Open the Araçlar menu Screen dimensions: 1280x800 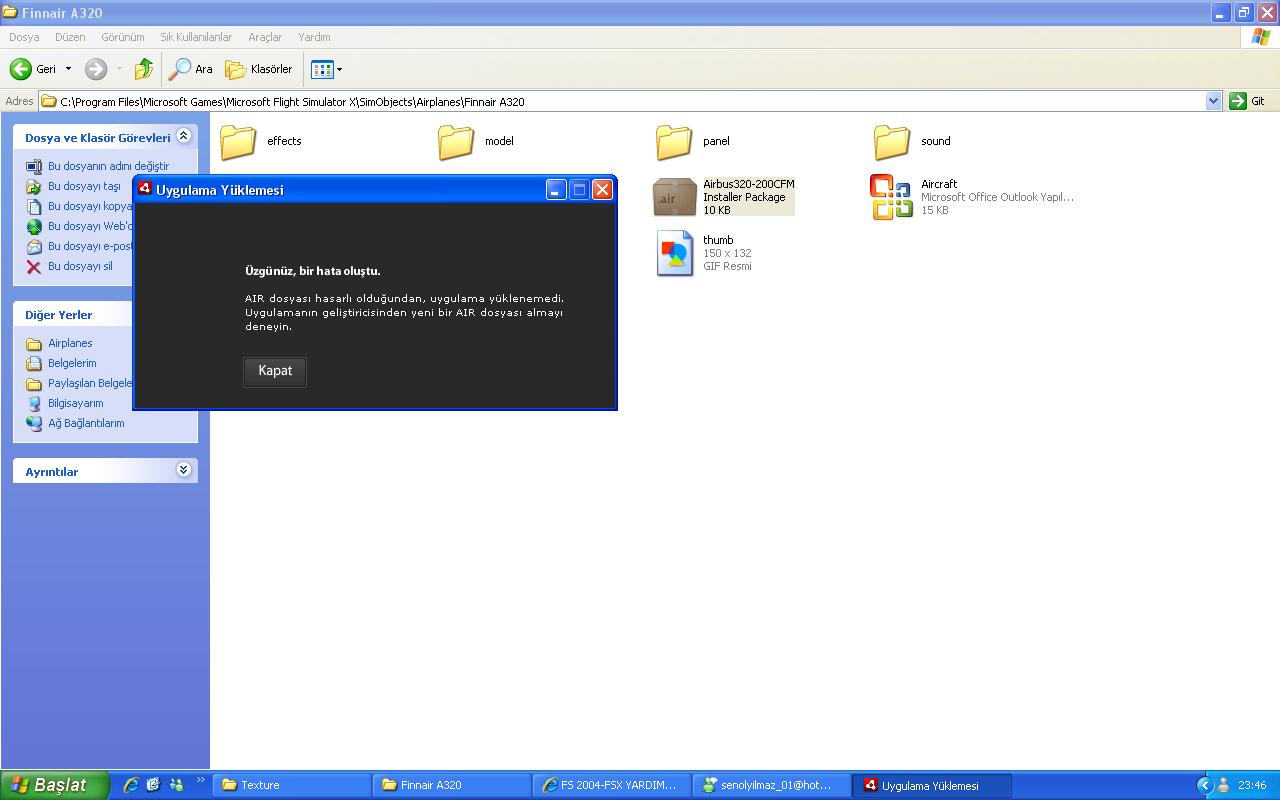265,37
